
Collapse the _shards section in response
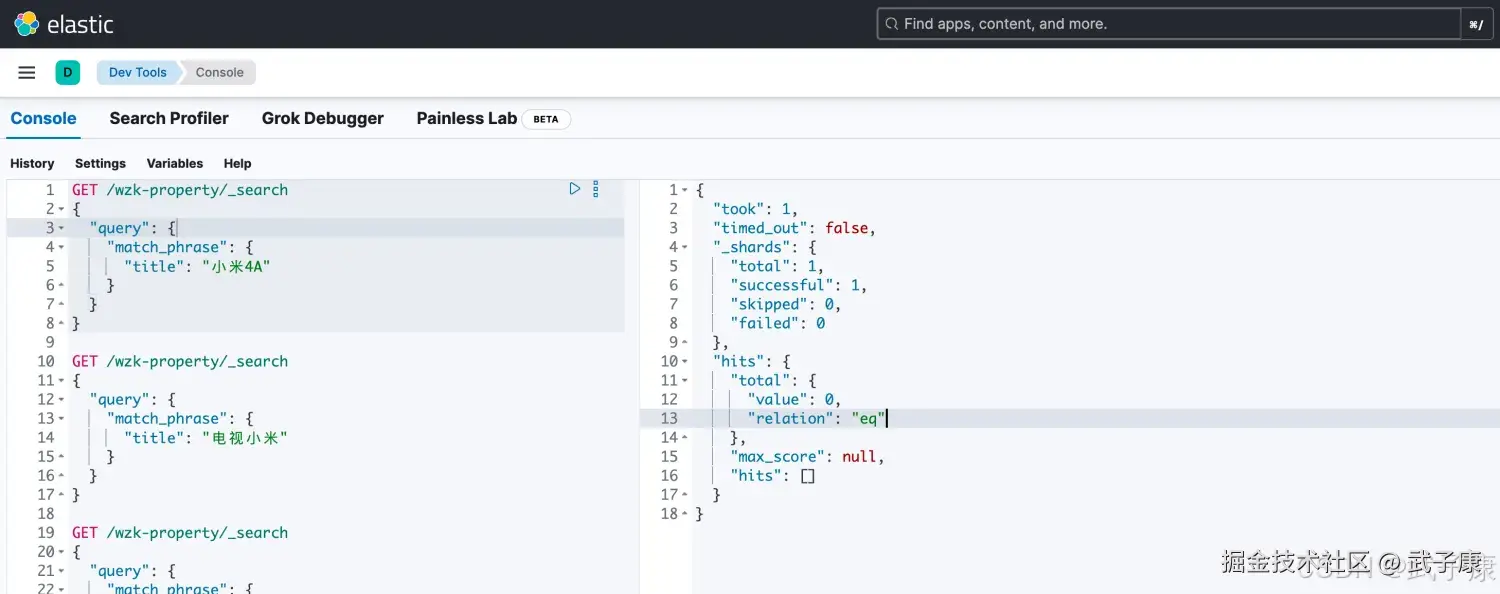click(682, 246)
